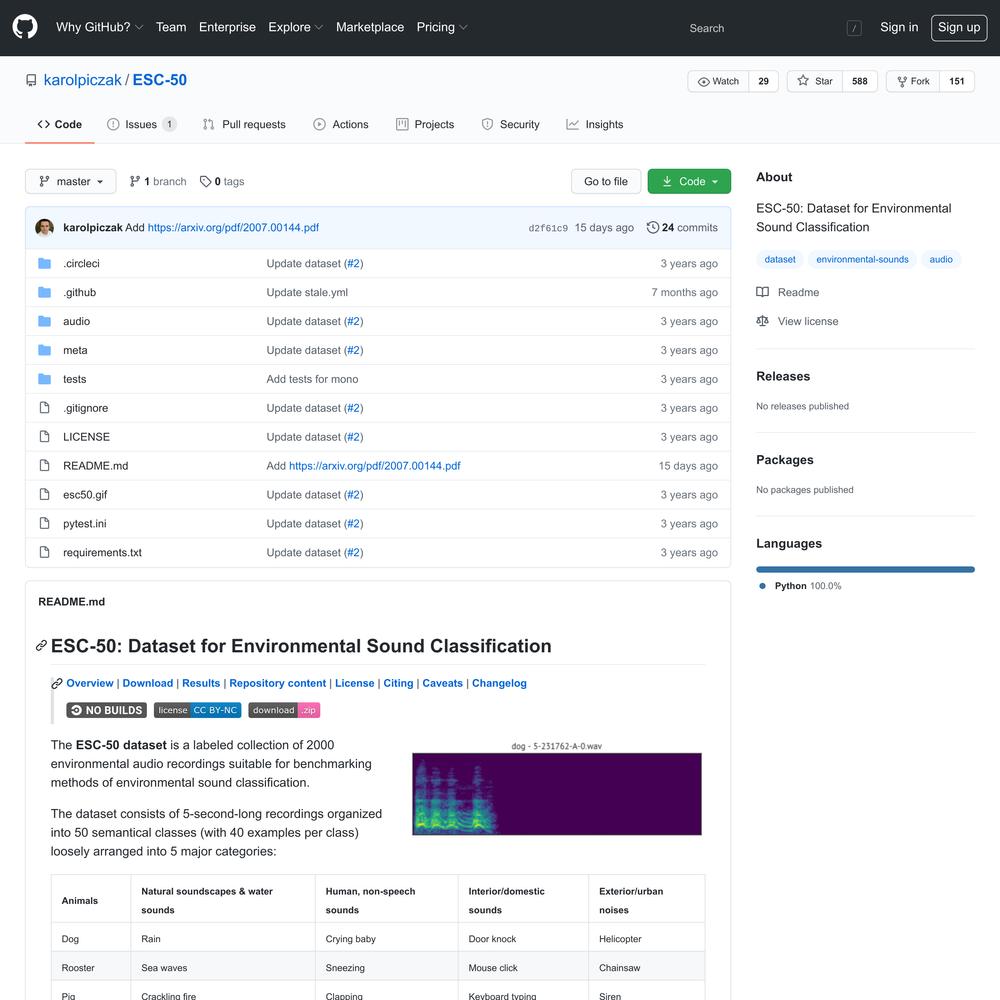1000x1000 pixels.
Task: Click the environmental-sounds topic tag
Action: [x=862, y=260]
